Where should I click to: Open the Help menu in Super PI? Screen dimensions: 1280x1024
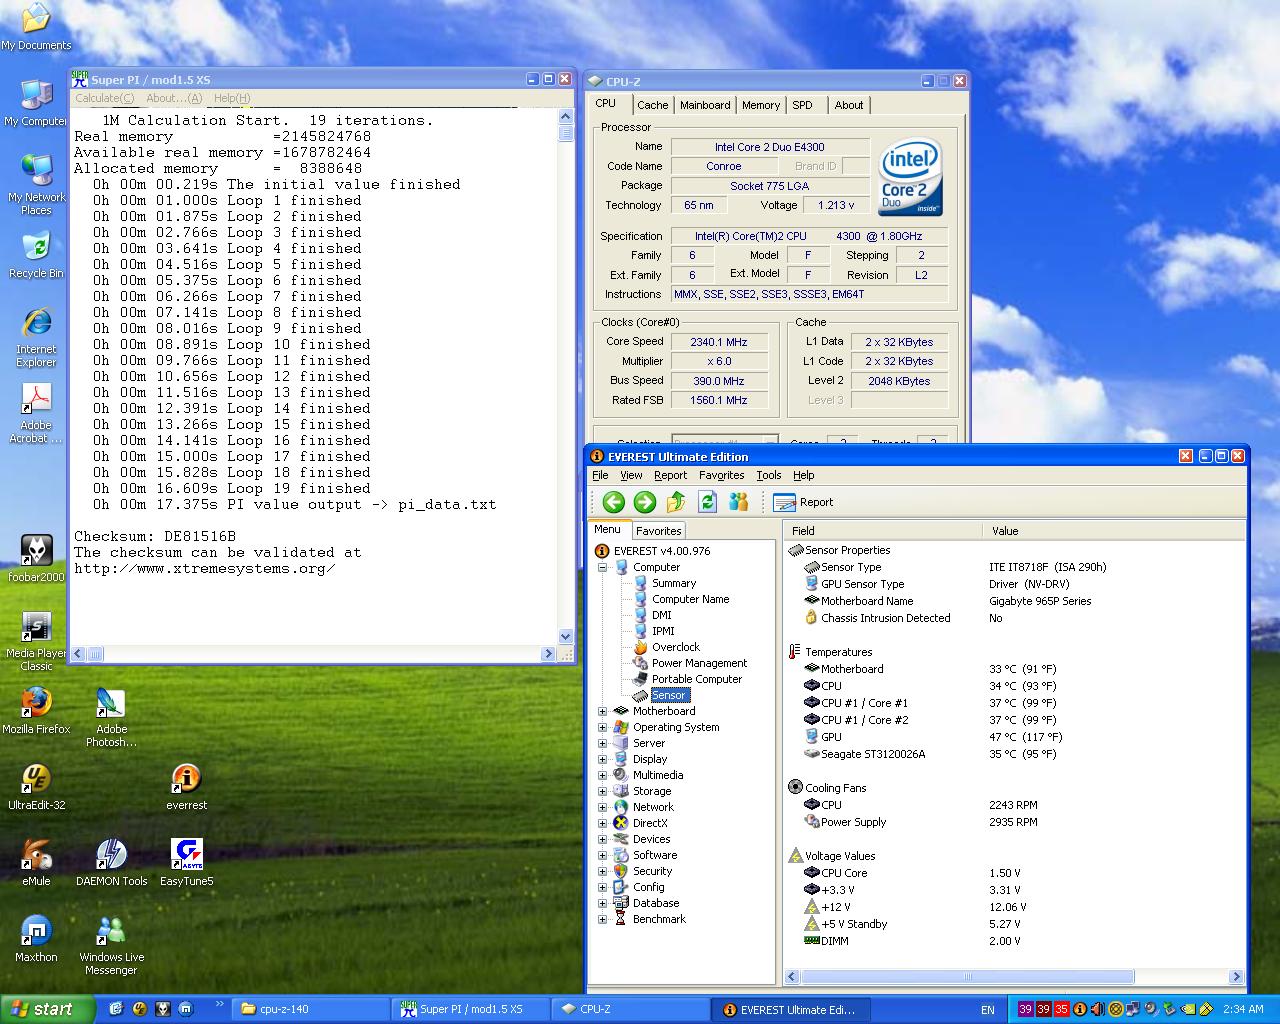click(232, 98)
